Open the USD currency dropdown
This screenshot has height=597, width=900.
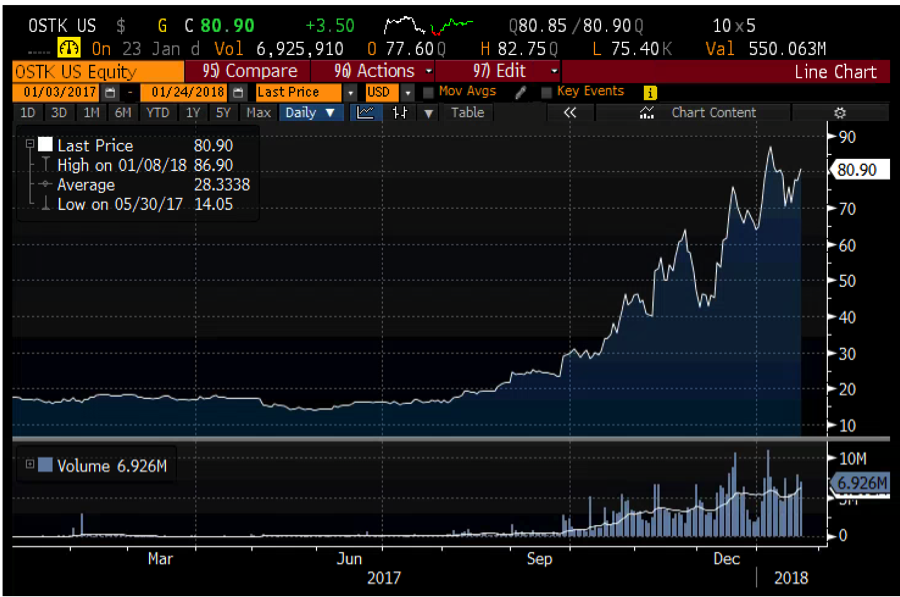point(408,92)
